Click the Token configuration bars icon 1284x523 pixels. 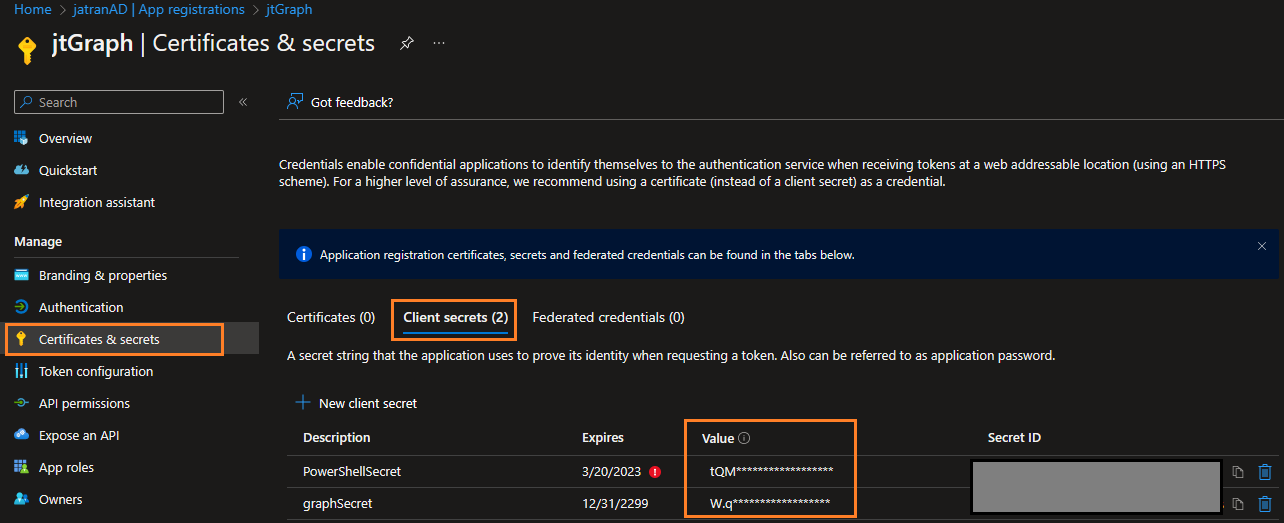coord(21,371)
